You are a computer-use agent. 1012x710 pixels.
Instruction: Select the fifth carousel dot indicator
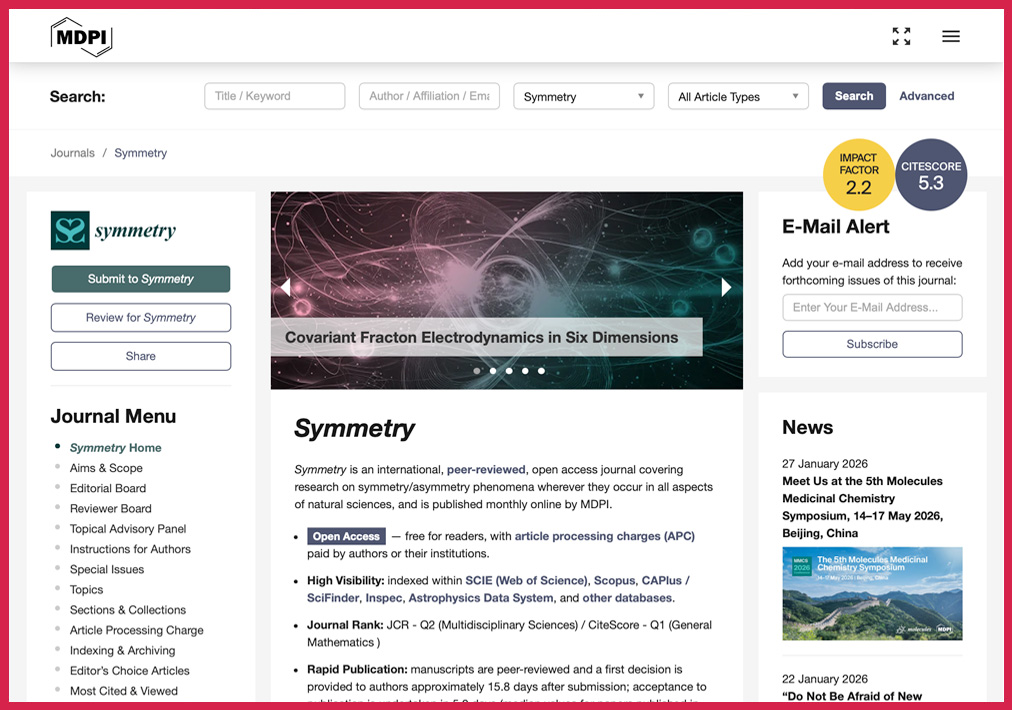click(541, 371)
